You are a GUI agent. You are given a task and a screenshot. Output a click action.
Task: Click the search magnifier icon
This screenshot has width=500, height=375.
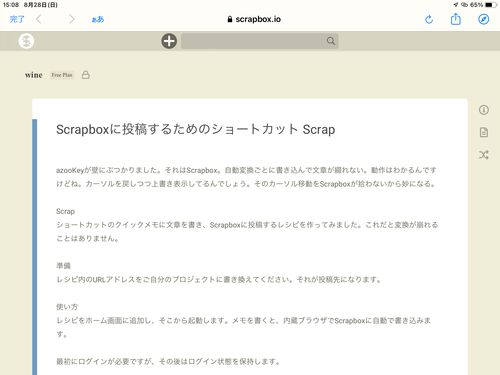(x=331, y=41)
